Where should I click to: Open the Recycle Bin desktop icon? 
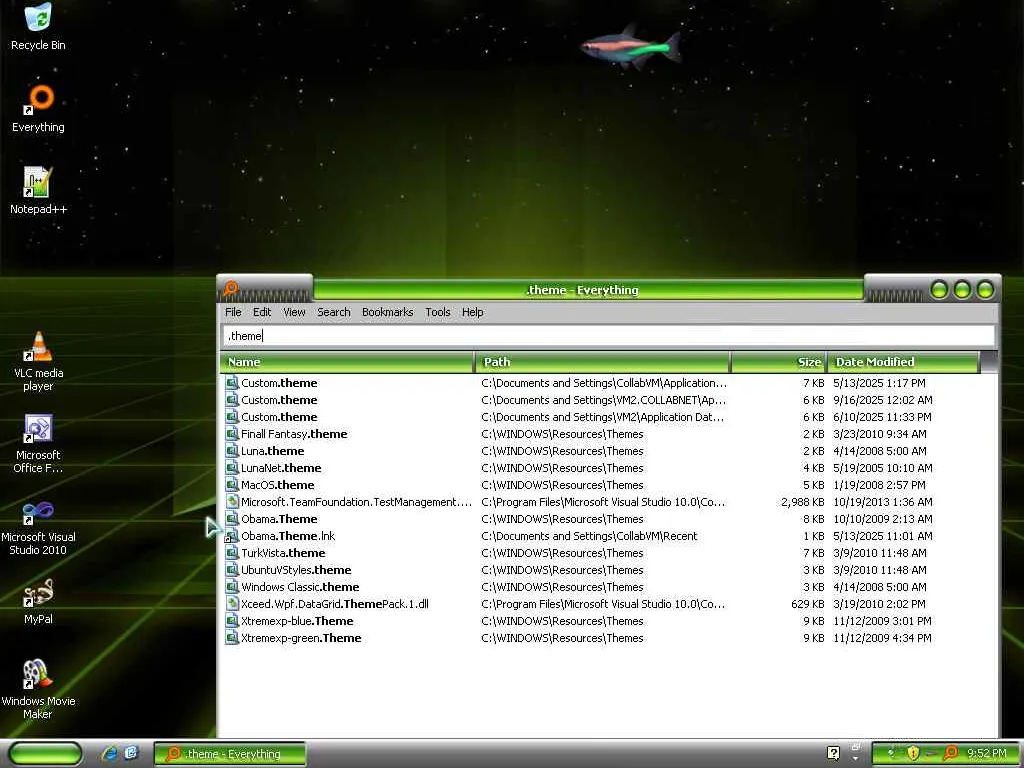(x=38, y=26)
